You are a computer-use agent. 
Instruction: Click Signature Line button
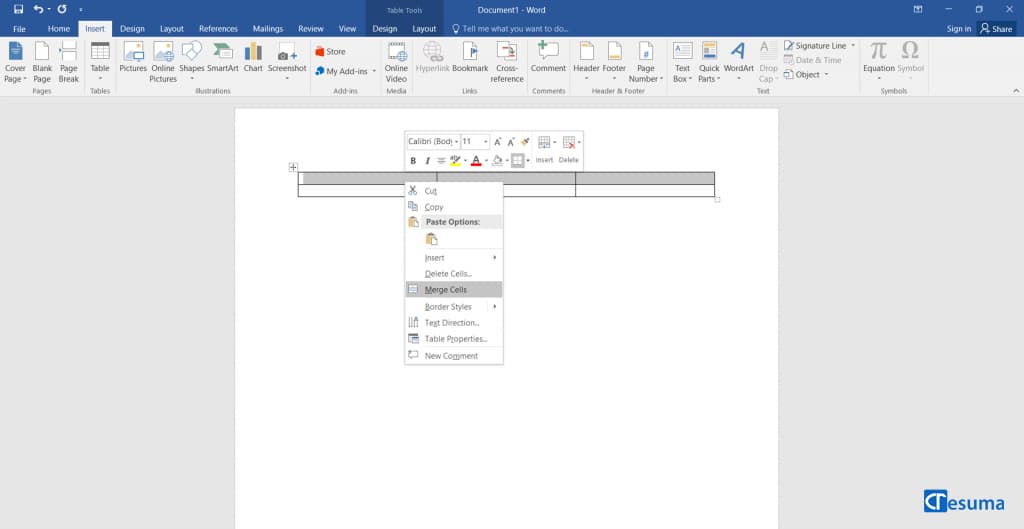(820, 46)
